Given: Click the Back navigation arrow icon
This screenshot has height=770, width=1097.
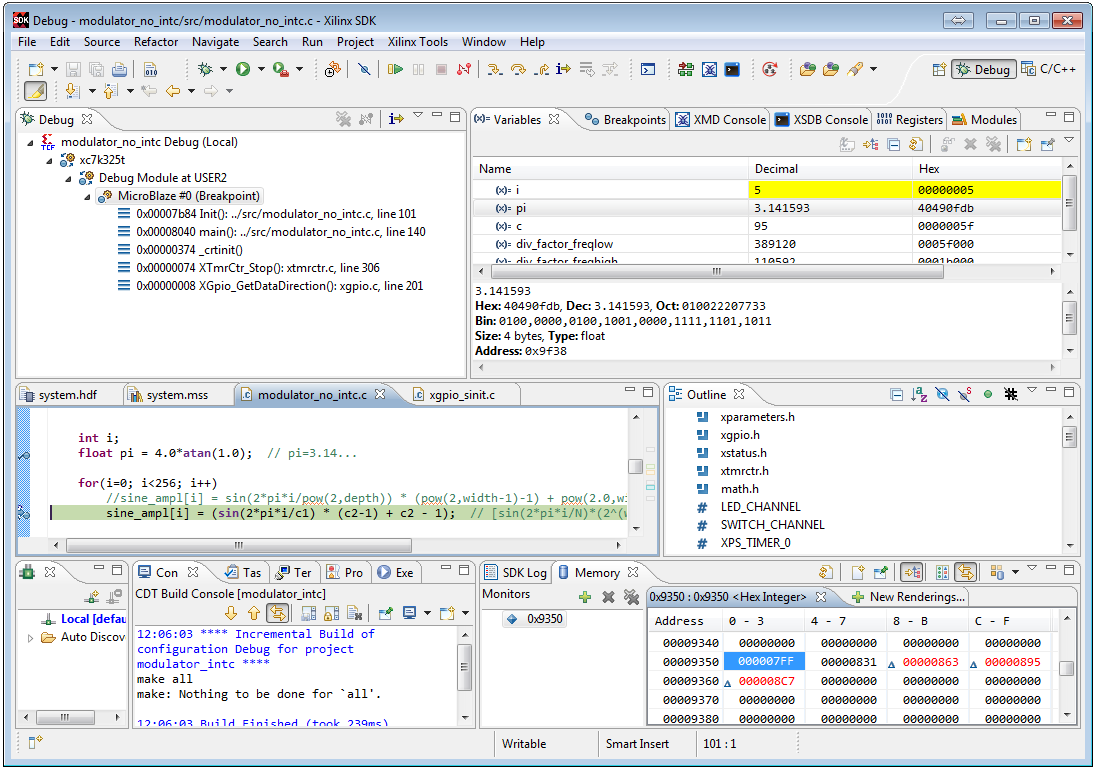Looking at the screenshot, I should point(173,91).
